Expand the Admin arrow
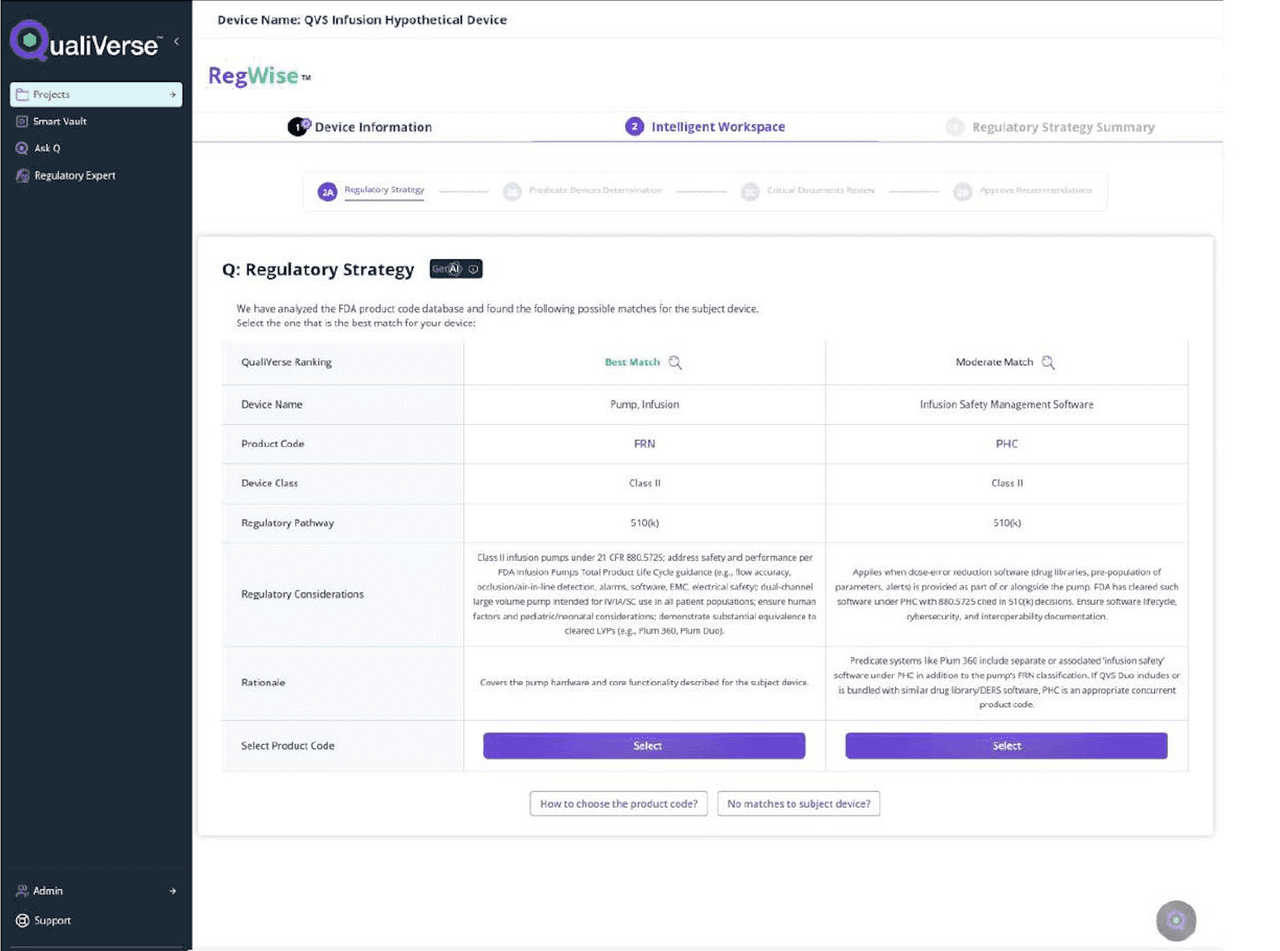Viewport: 1280px width, 951px height. click(172, 890)
